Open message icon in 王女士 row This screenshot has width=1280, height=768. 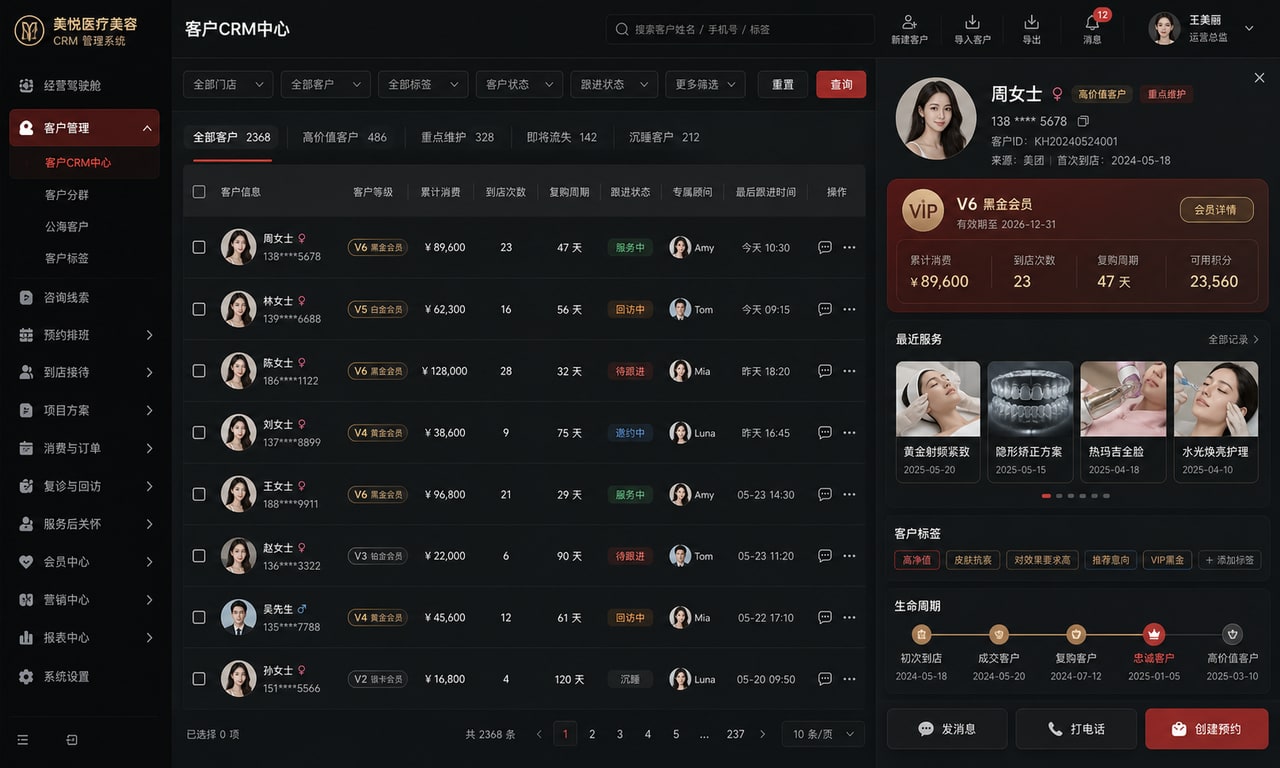(825, 494)
